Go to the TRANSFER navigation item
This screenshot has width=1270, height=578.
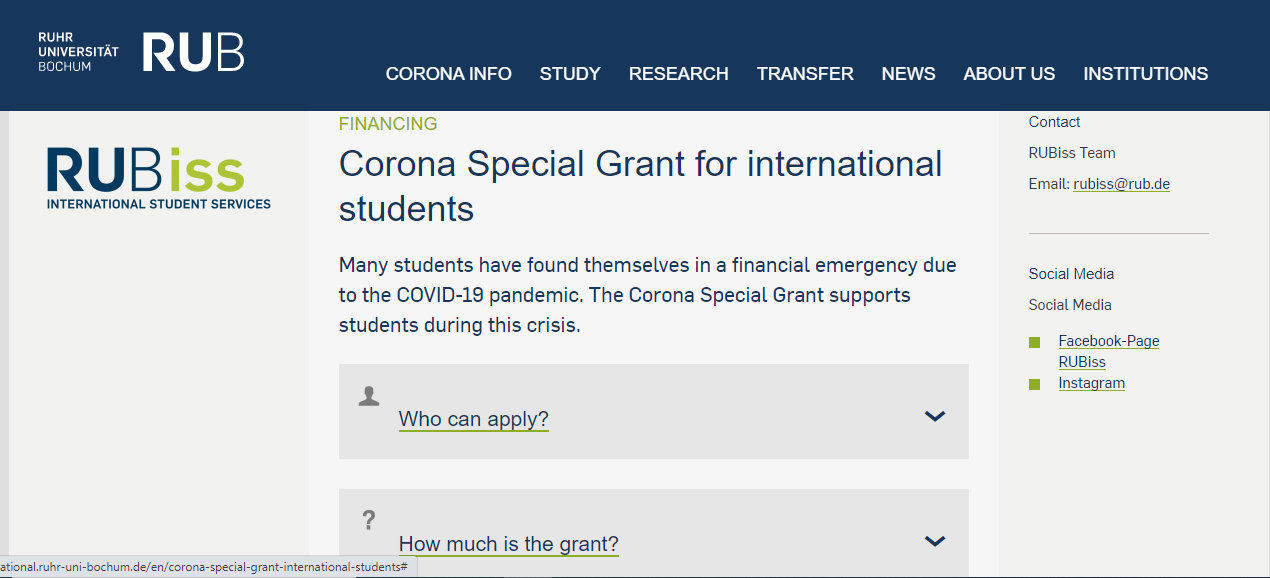805,74
